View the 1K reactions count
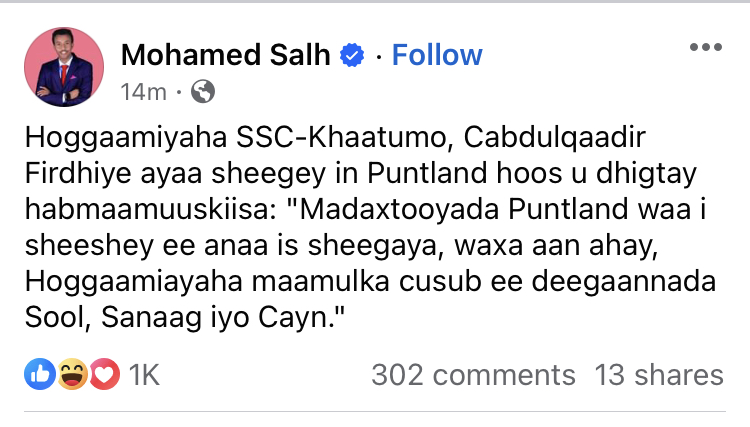 point(144,375)
